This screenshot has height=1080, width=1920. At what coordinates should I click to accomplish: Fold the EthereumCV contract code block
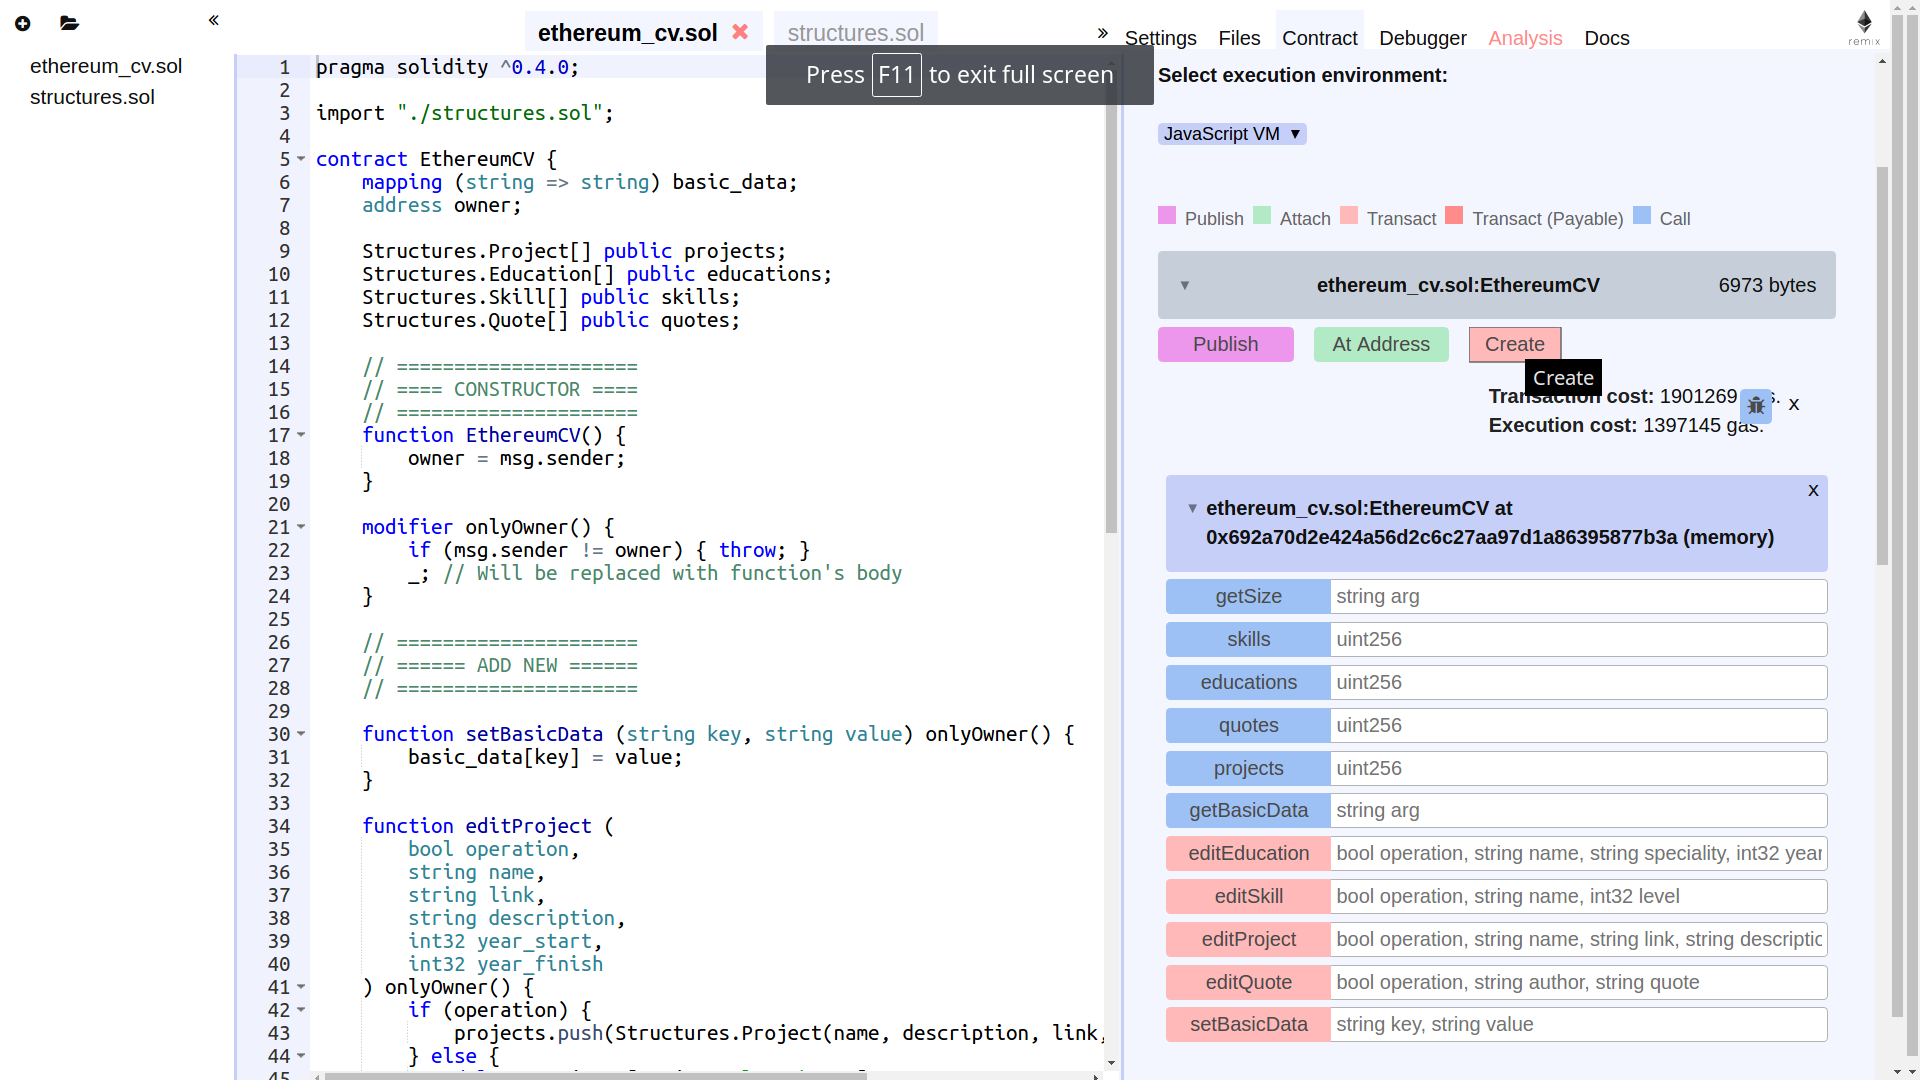coord(301,159)
